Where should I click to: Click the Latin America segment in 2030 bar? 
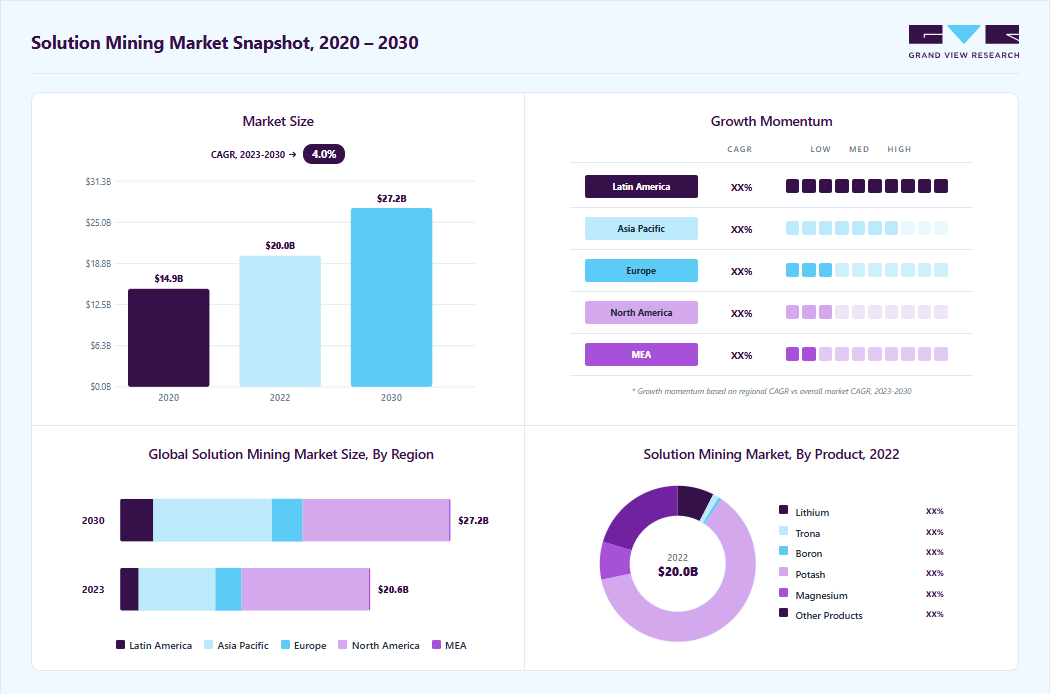(137, 520)
